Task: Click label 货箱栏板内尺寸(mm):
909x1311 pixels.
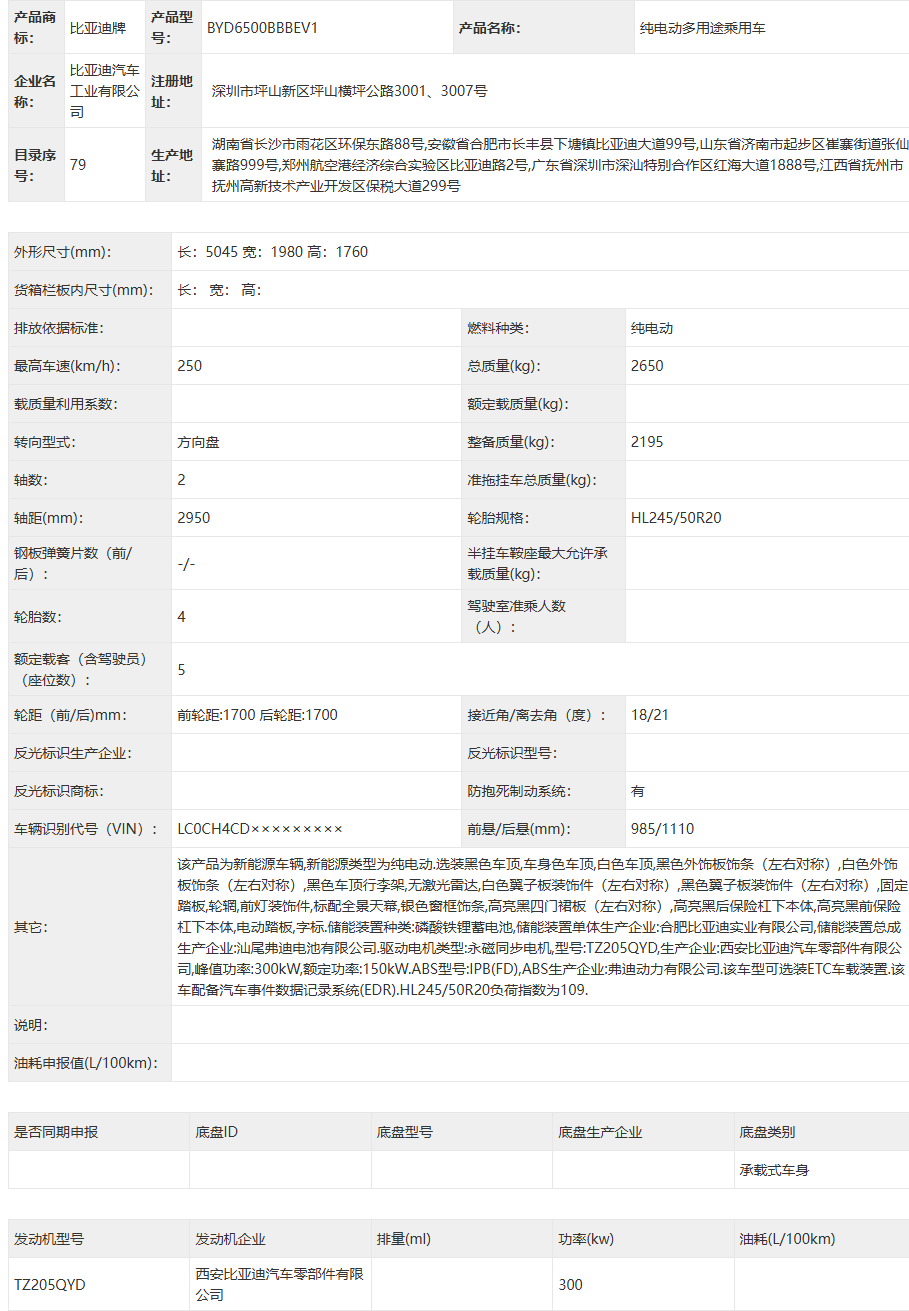Action: (x=84, y=290)
